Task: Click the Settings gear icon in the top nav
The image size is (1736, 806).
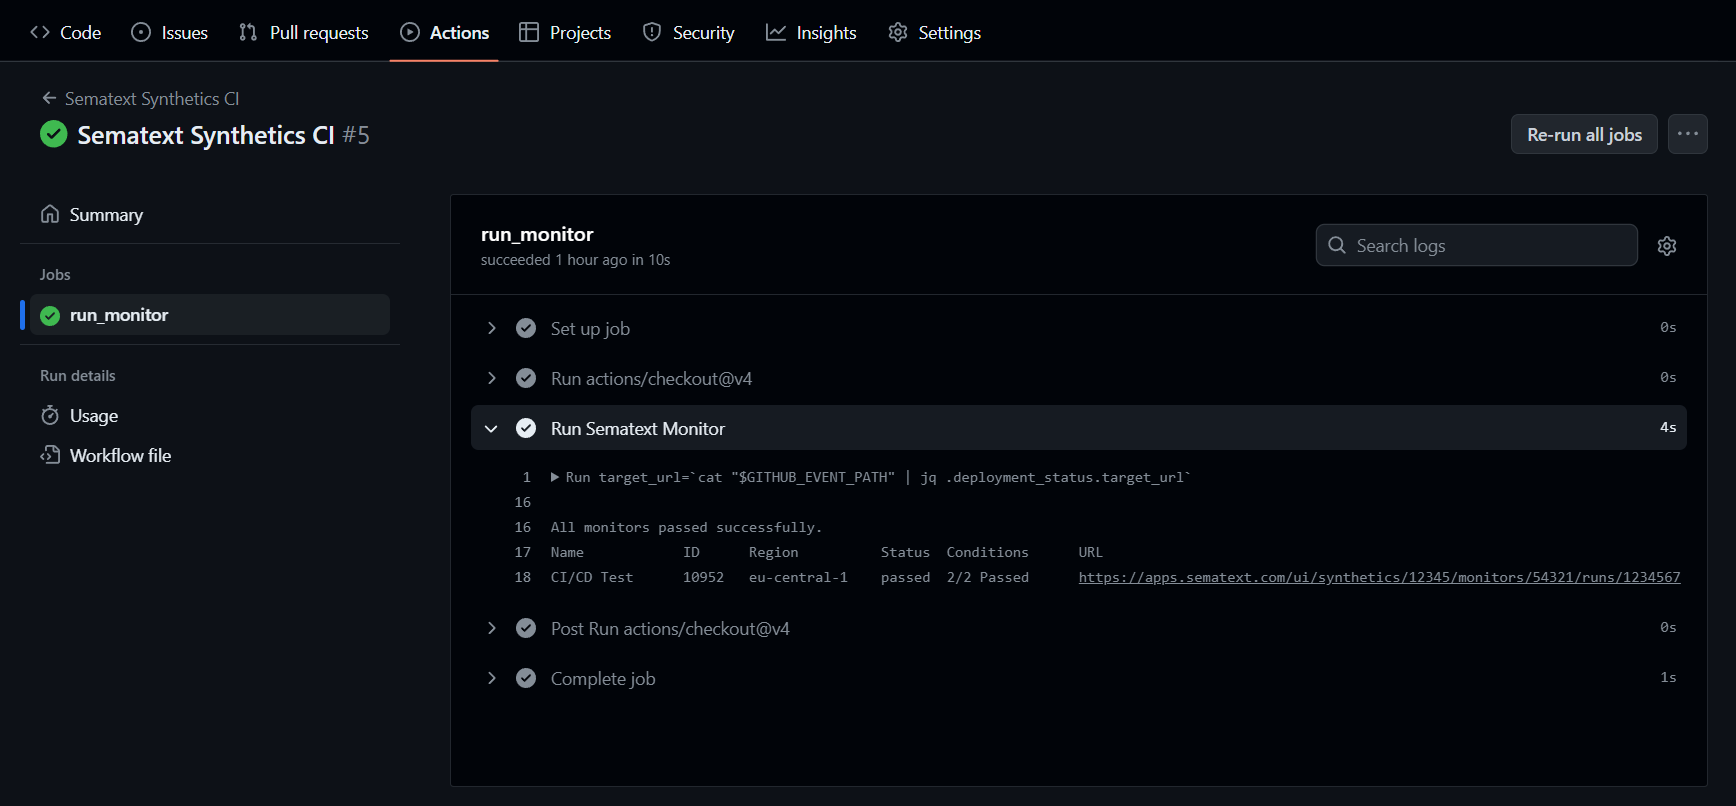Action: (x=898, y=32)
